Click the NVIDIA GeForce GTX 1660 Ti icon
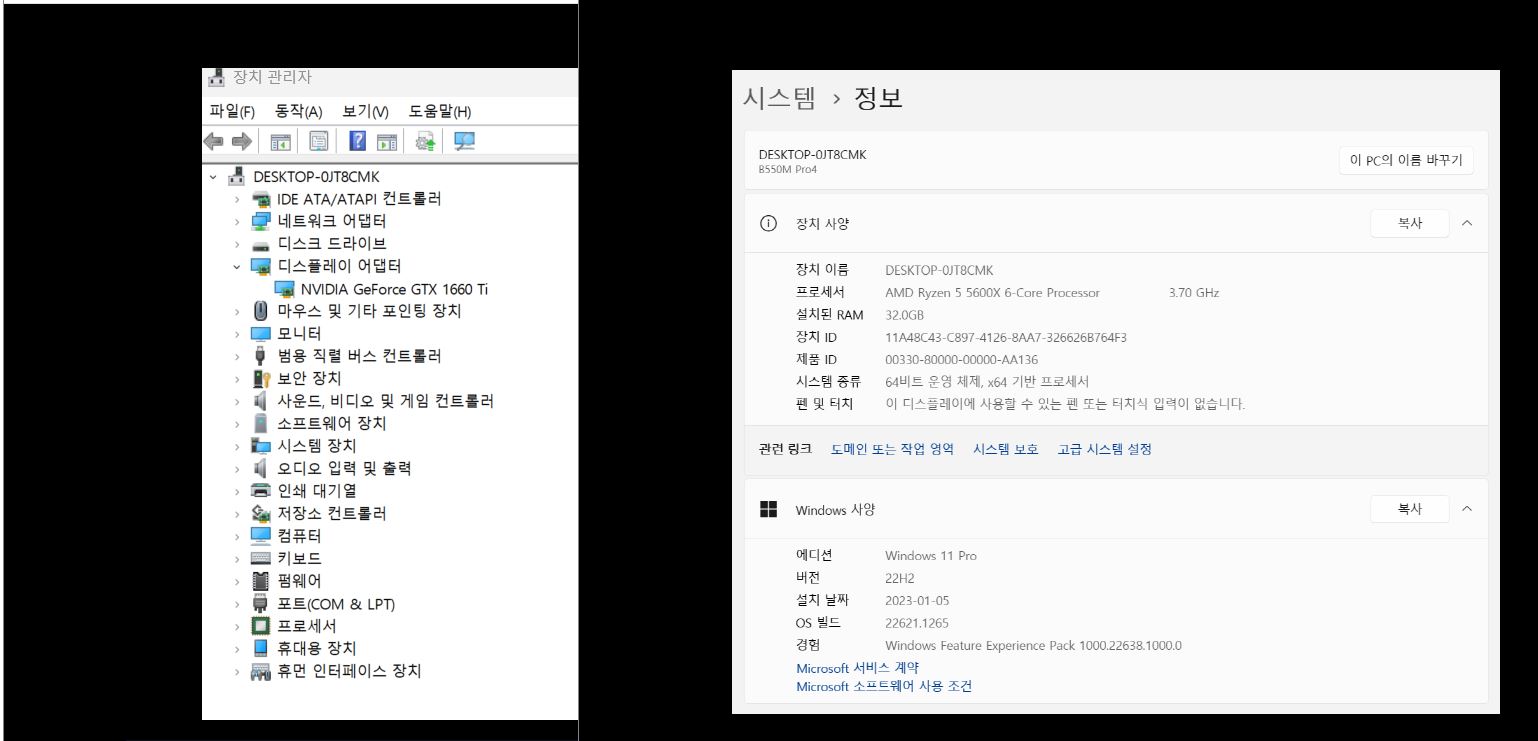The height and width of the screenshot is (741, 1538). pos(284,289)
